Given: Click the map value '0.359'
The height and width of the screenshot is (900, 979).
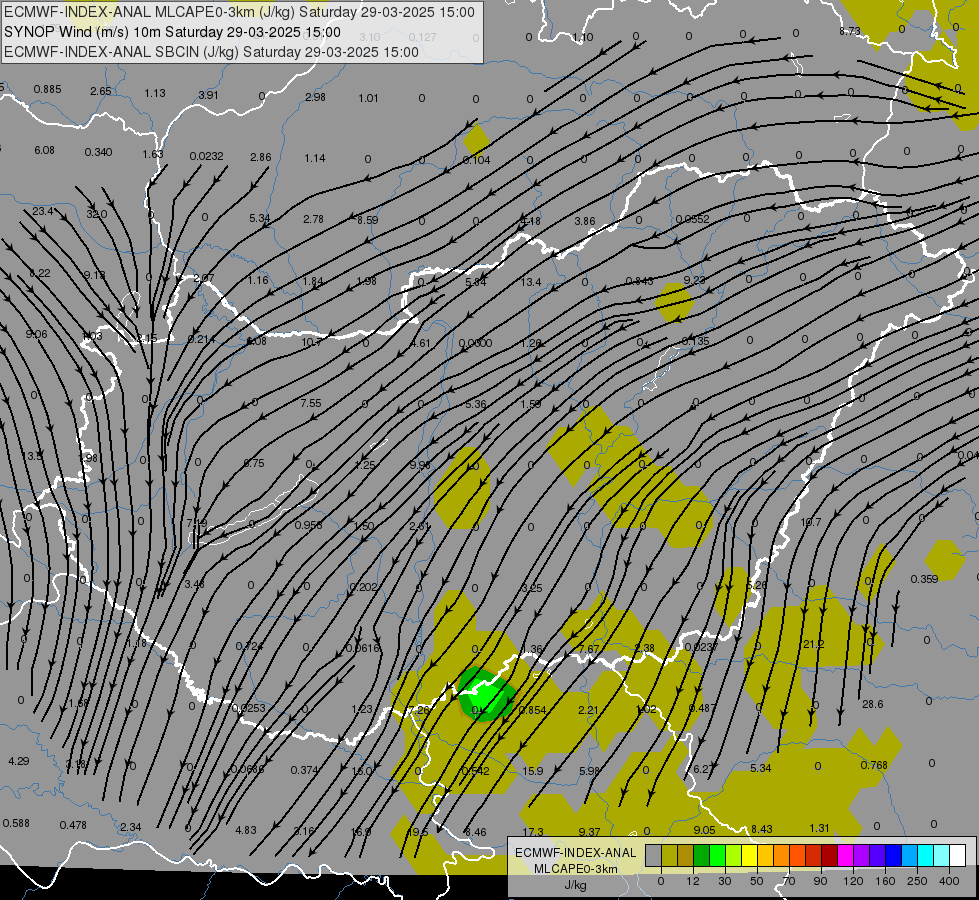Looking at the screenshot, I should (924, 579).
